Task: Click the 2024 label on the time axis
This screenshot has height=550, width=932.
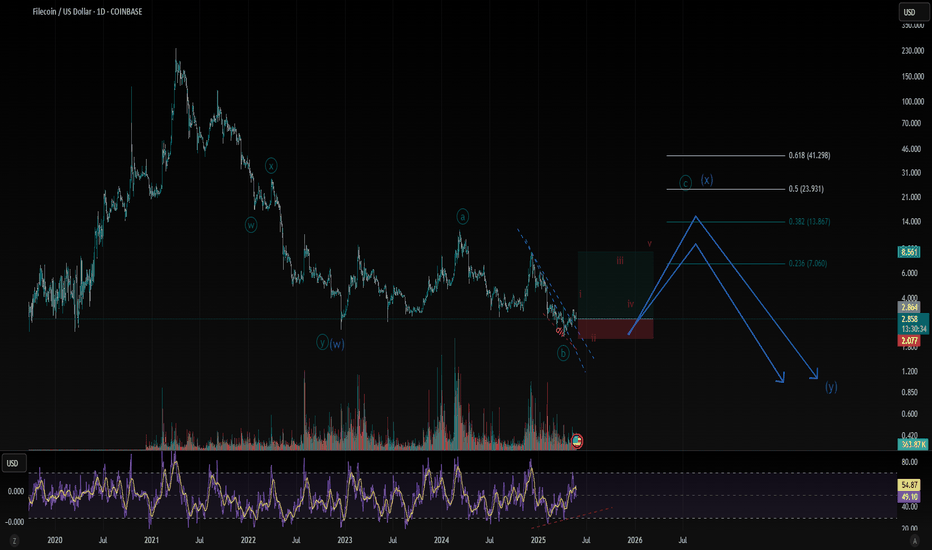Action: pos(442,540)
